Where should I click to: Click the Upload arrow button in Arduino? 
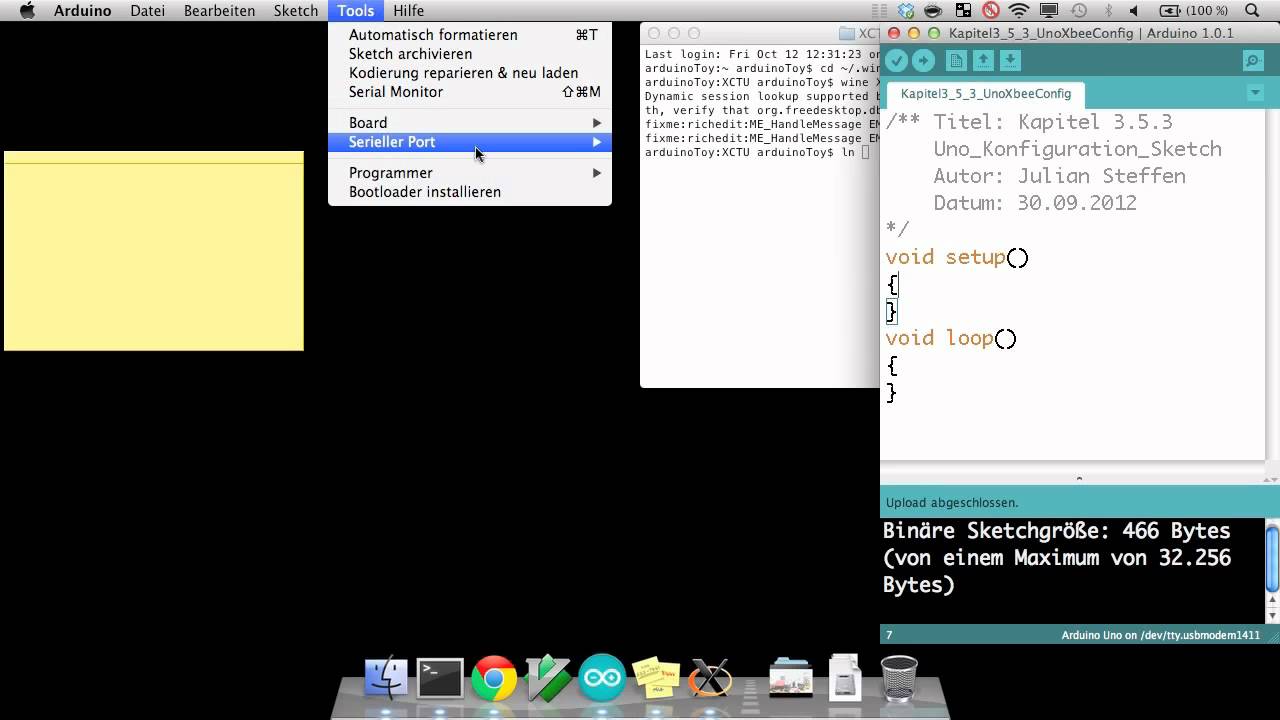pos(923,61)
